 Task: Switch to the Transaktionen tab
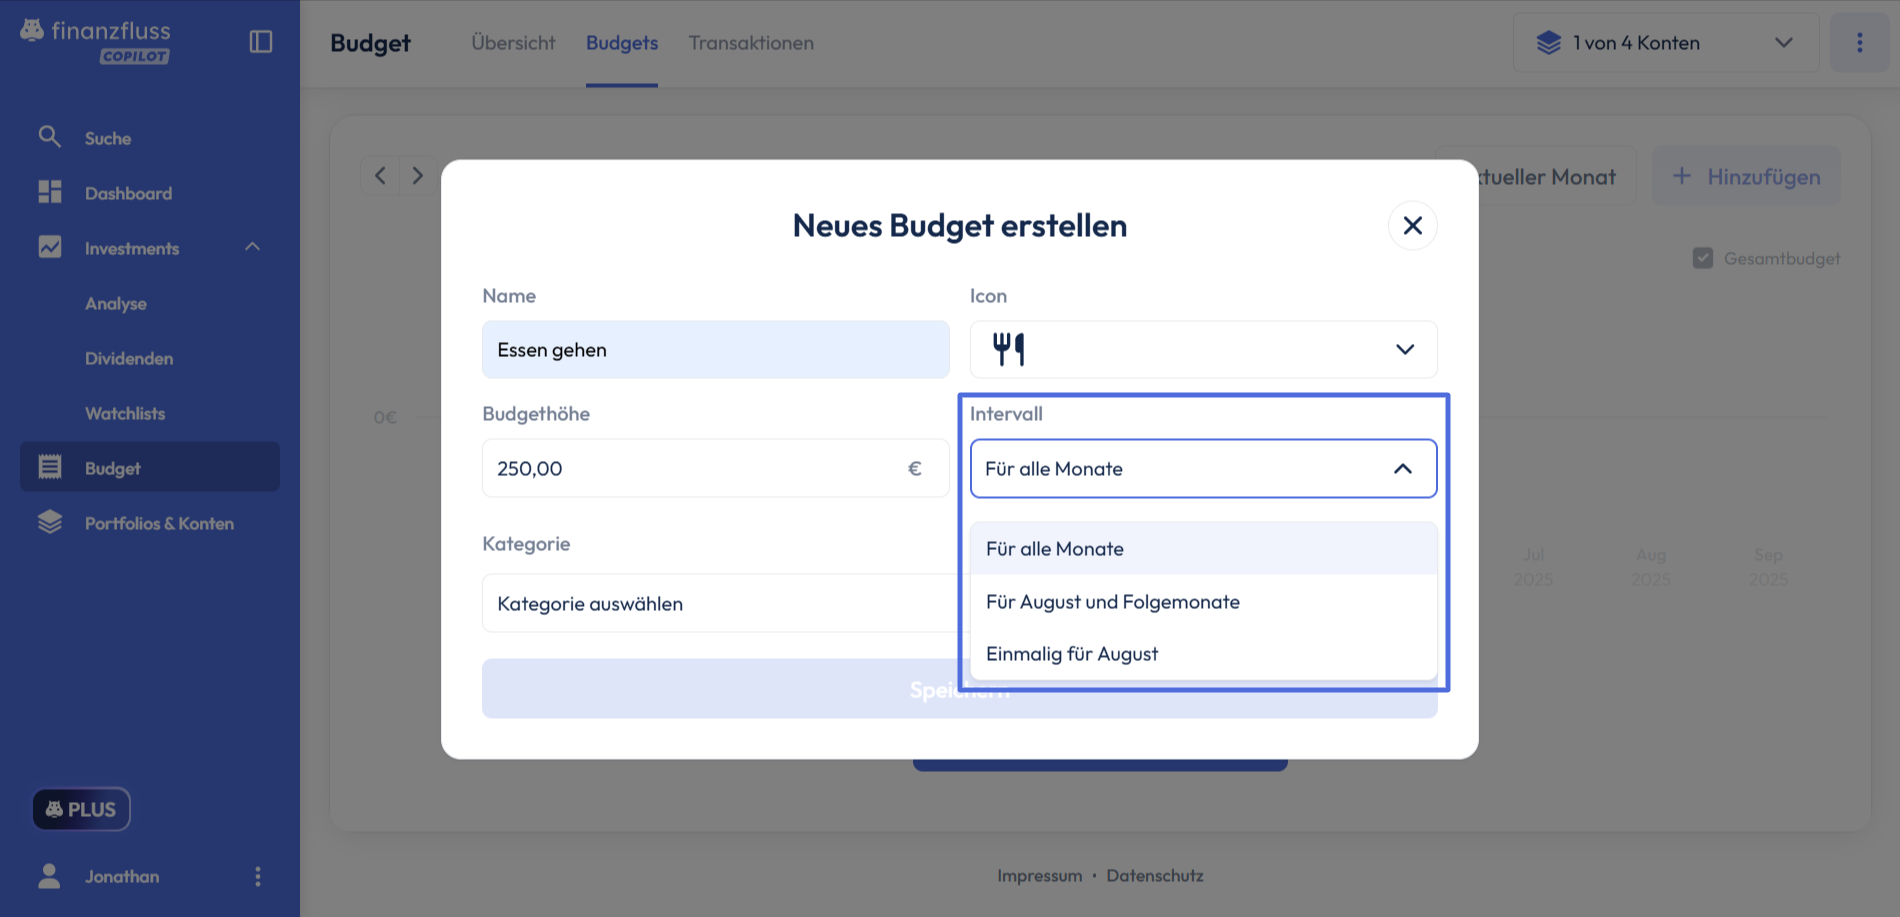[751, 43]
